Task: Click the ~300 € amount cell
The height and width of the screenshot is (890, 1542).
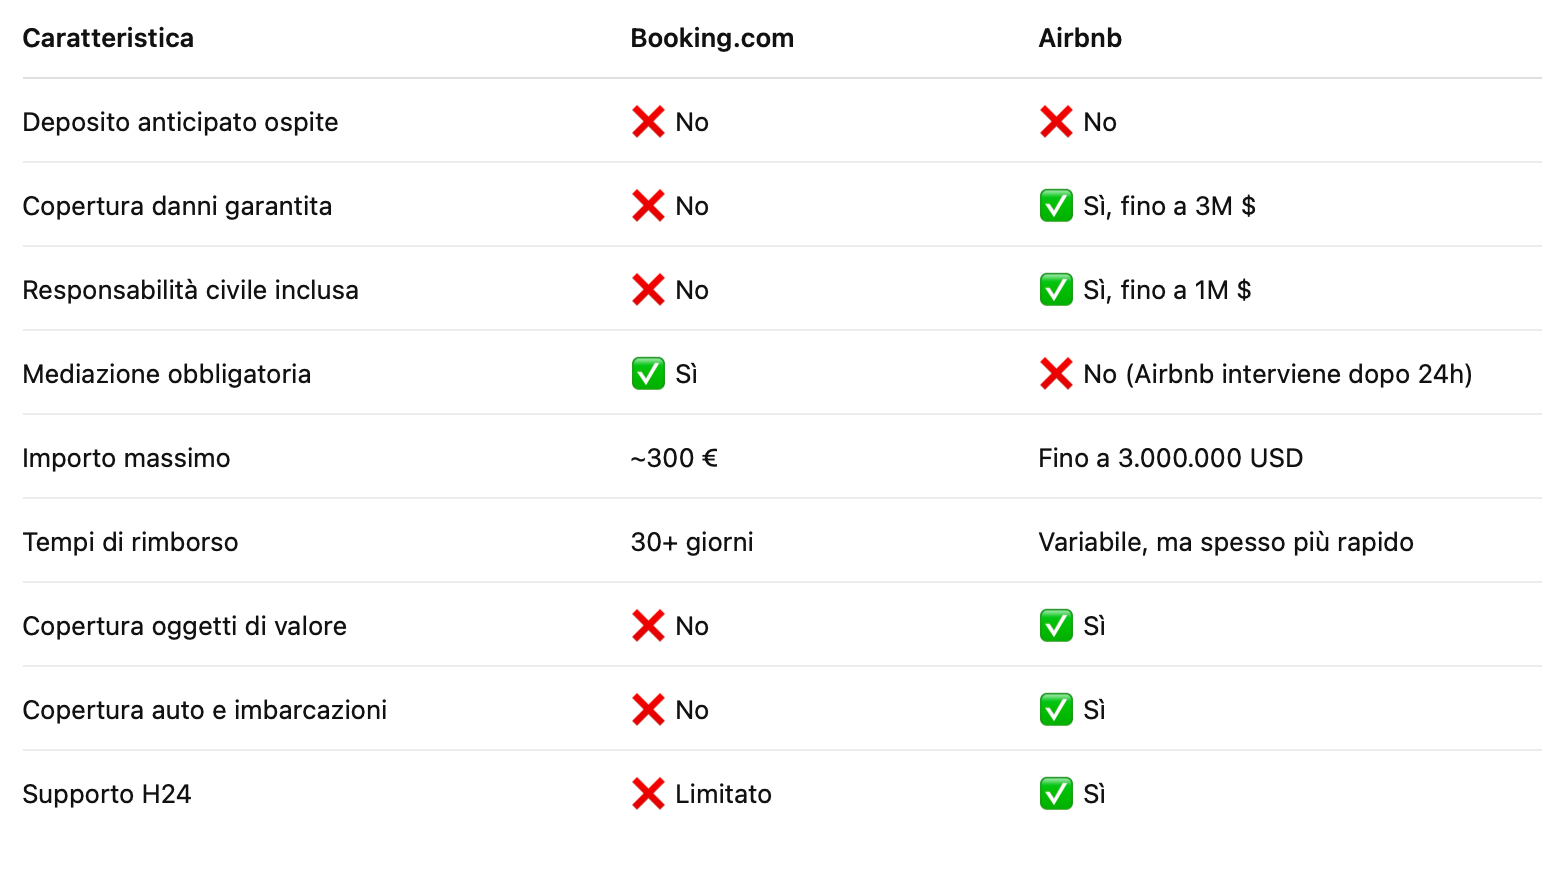Action: click(674, 458)
